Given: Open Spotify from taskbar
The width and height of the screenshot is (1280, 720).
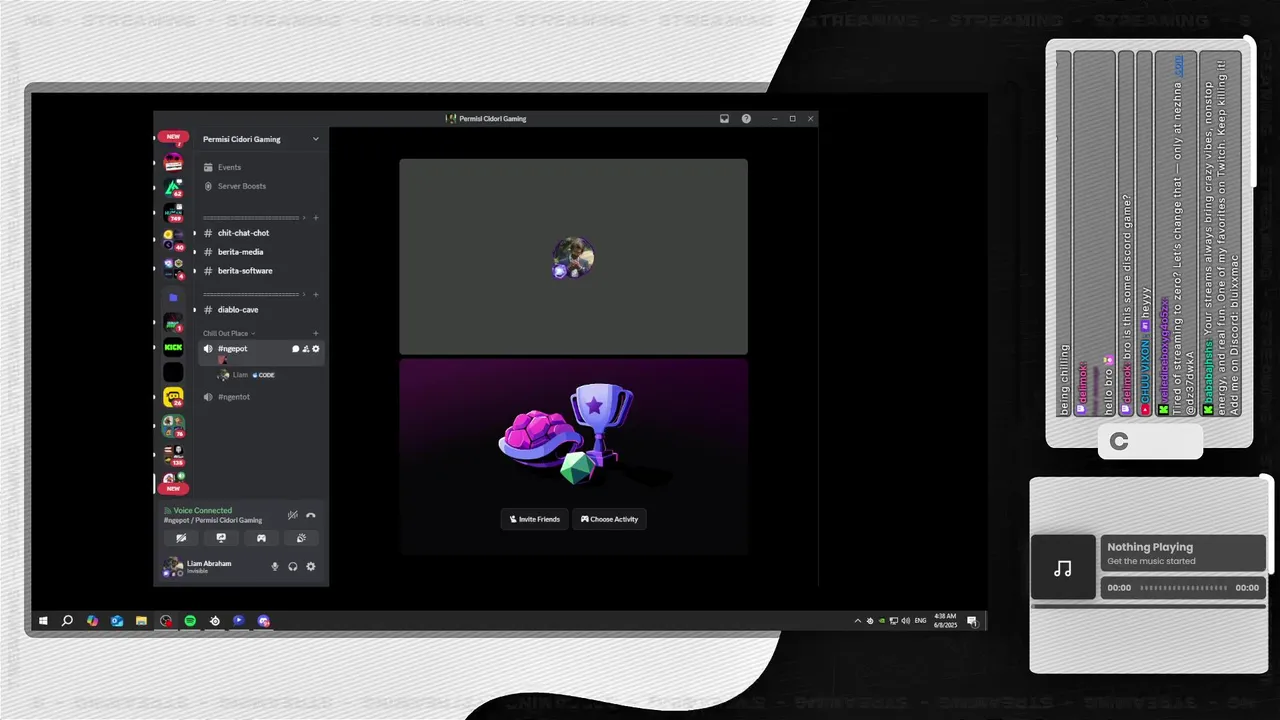Looking at the screenshot, I should point(190,621).
